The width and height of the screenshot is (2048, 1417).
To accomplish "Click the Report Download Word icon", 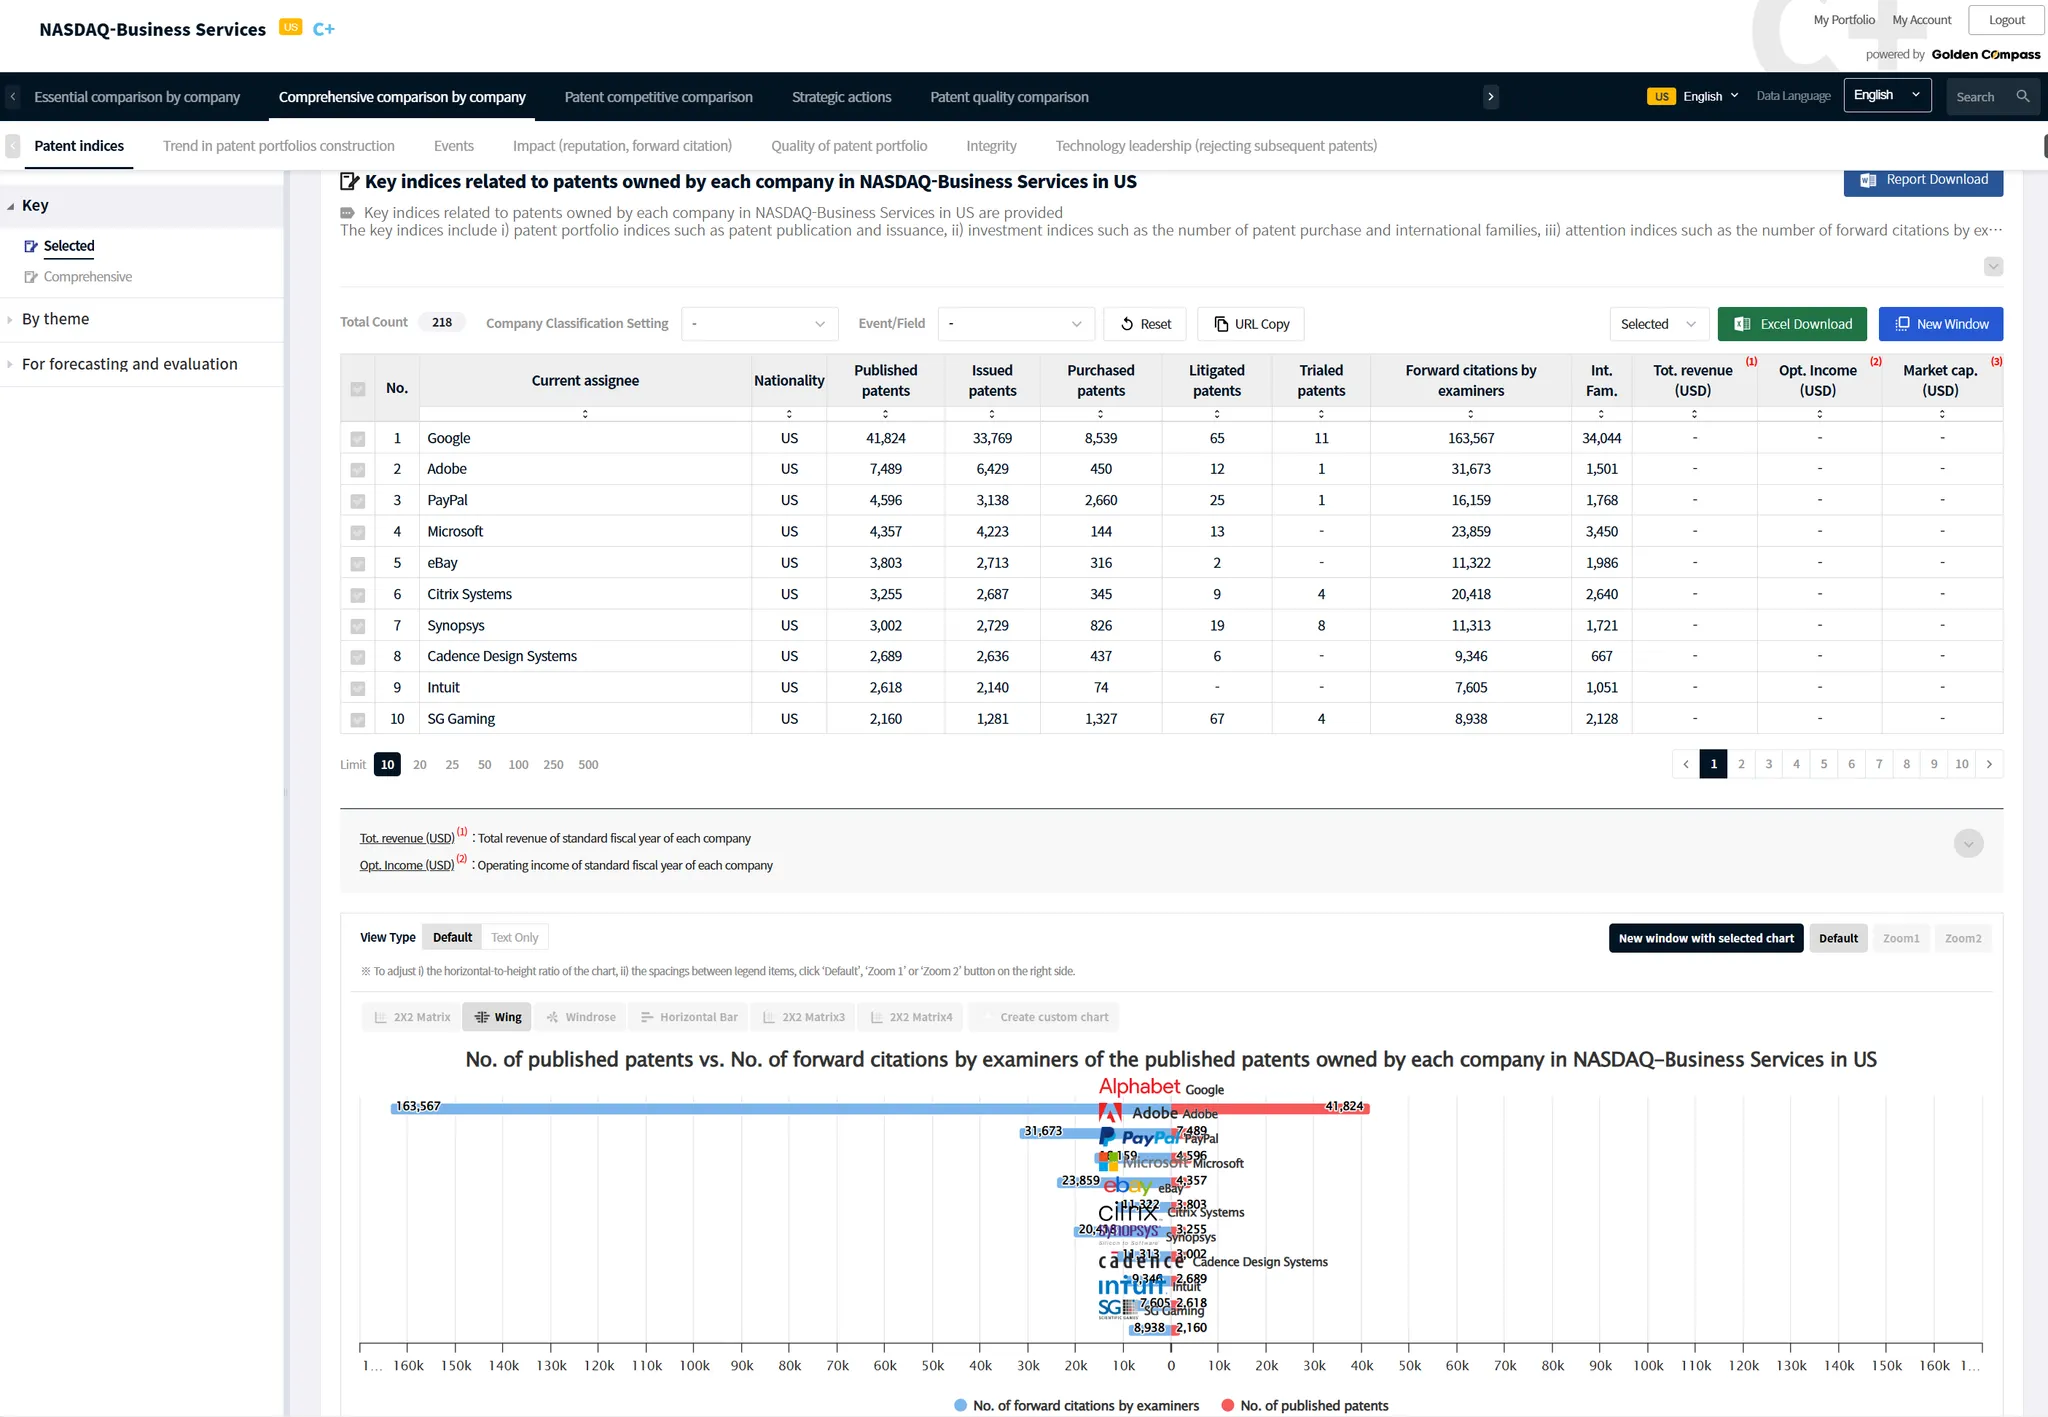I will [x=1867, y=180].
